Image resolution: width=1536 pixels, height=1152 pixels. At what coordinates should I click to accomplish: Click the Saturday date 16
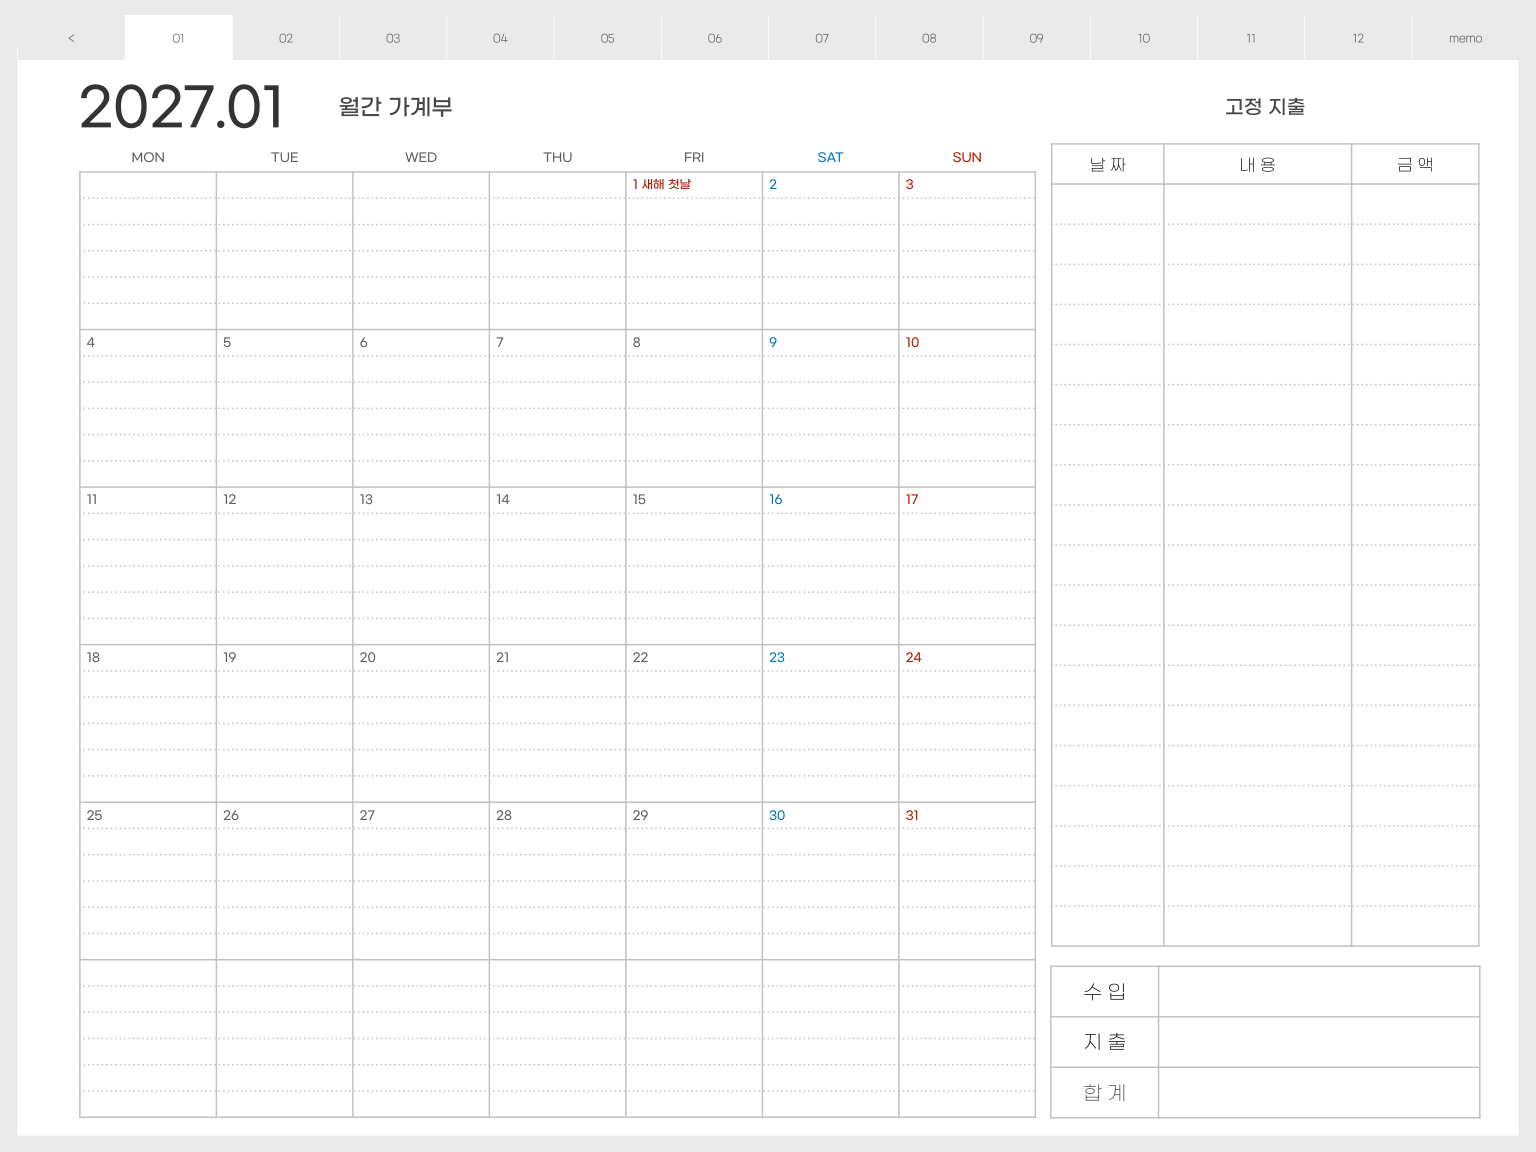pos(776,499)
